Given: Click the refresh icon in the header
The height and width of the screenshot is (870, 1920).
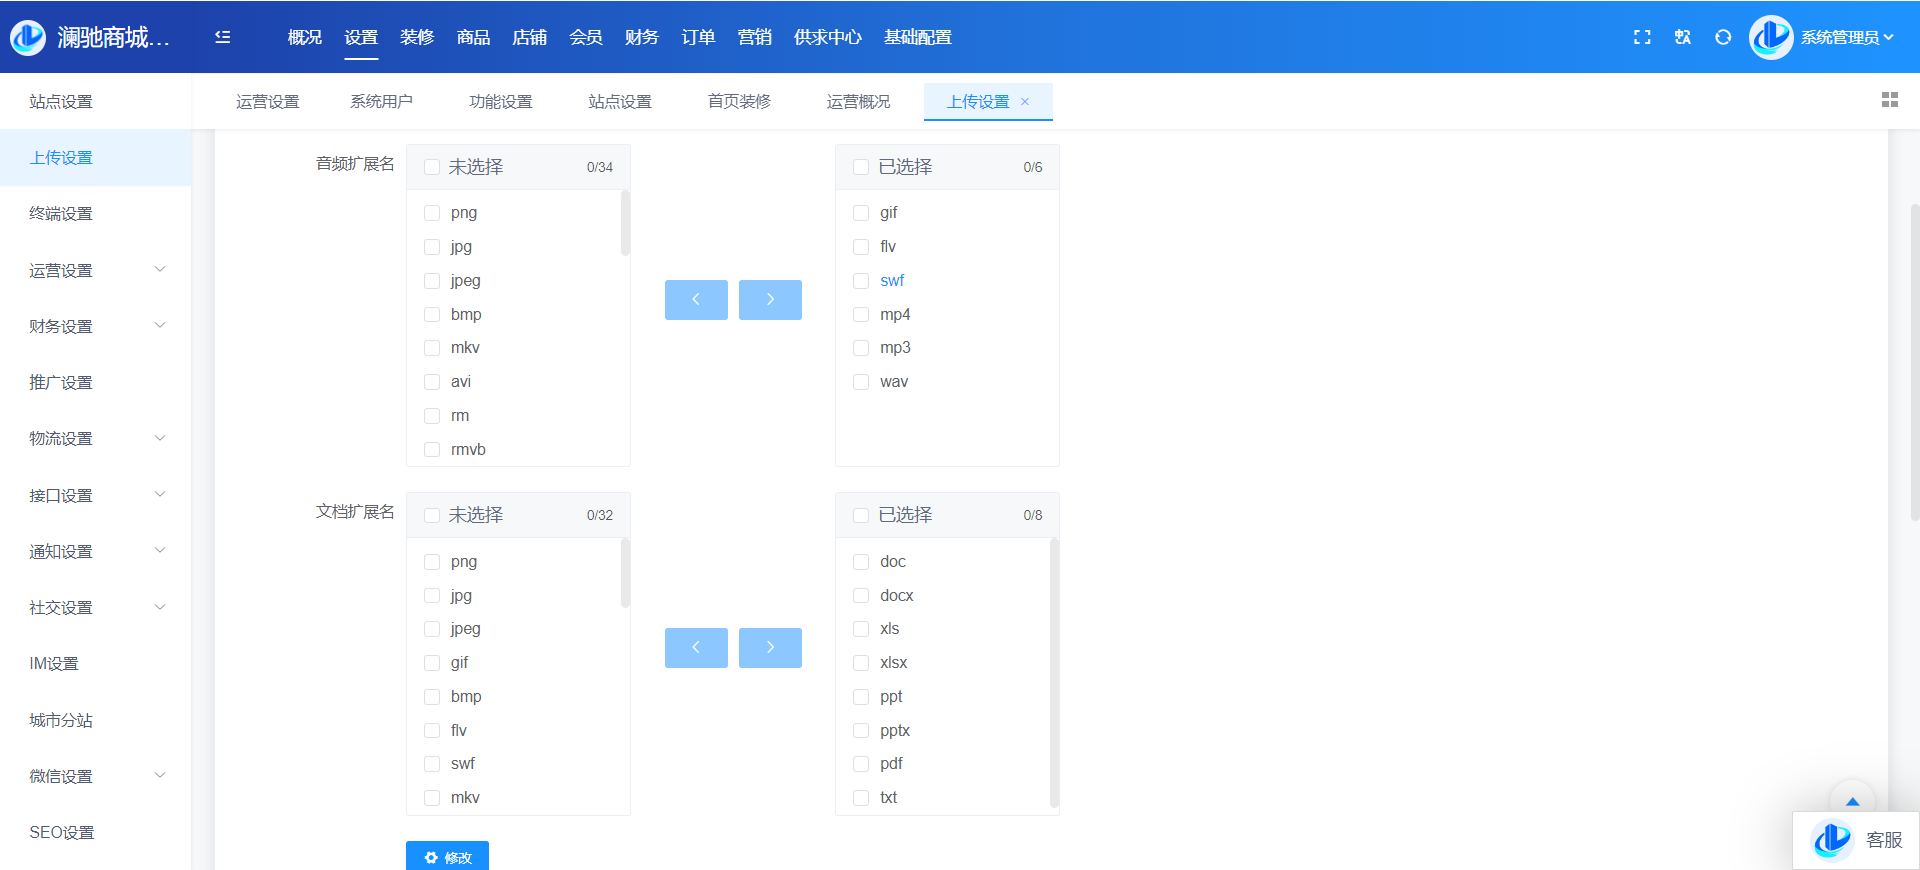Looking at the screenshot, I should pos(1723,37).
